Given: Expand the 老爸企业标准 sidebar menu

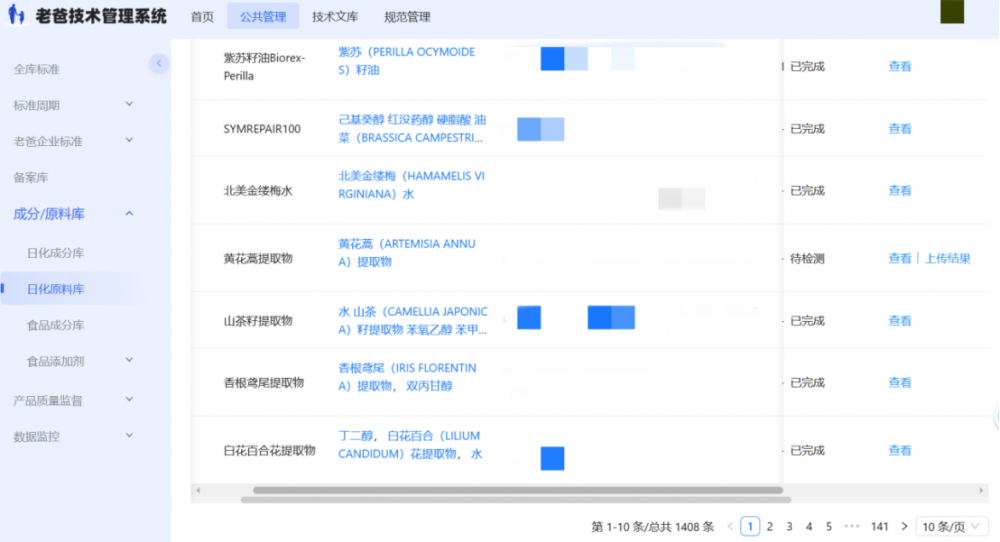Looking at the screenshot, I should [x=129, y=141].
